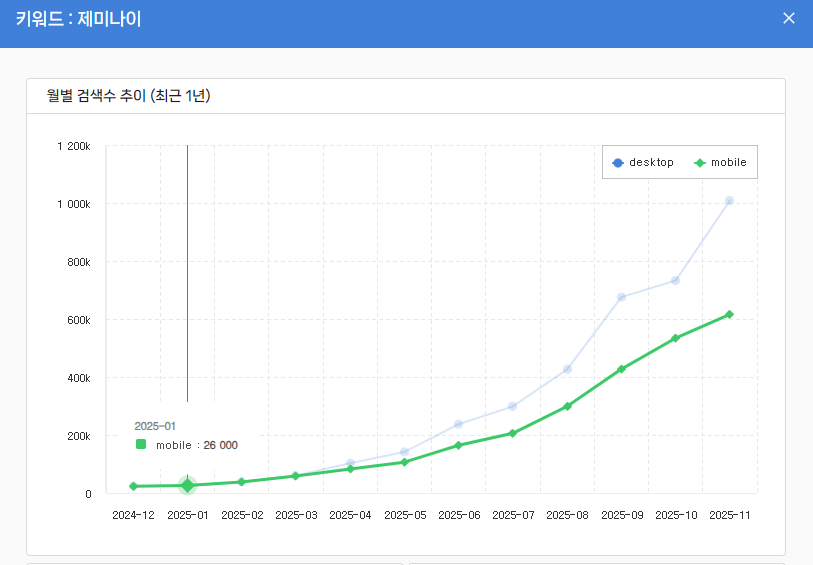Click the mobile data point for 2025-09
Screen dimensions: 813x565
621,369
